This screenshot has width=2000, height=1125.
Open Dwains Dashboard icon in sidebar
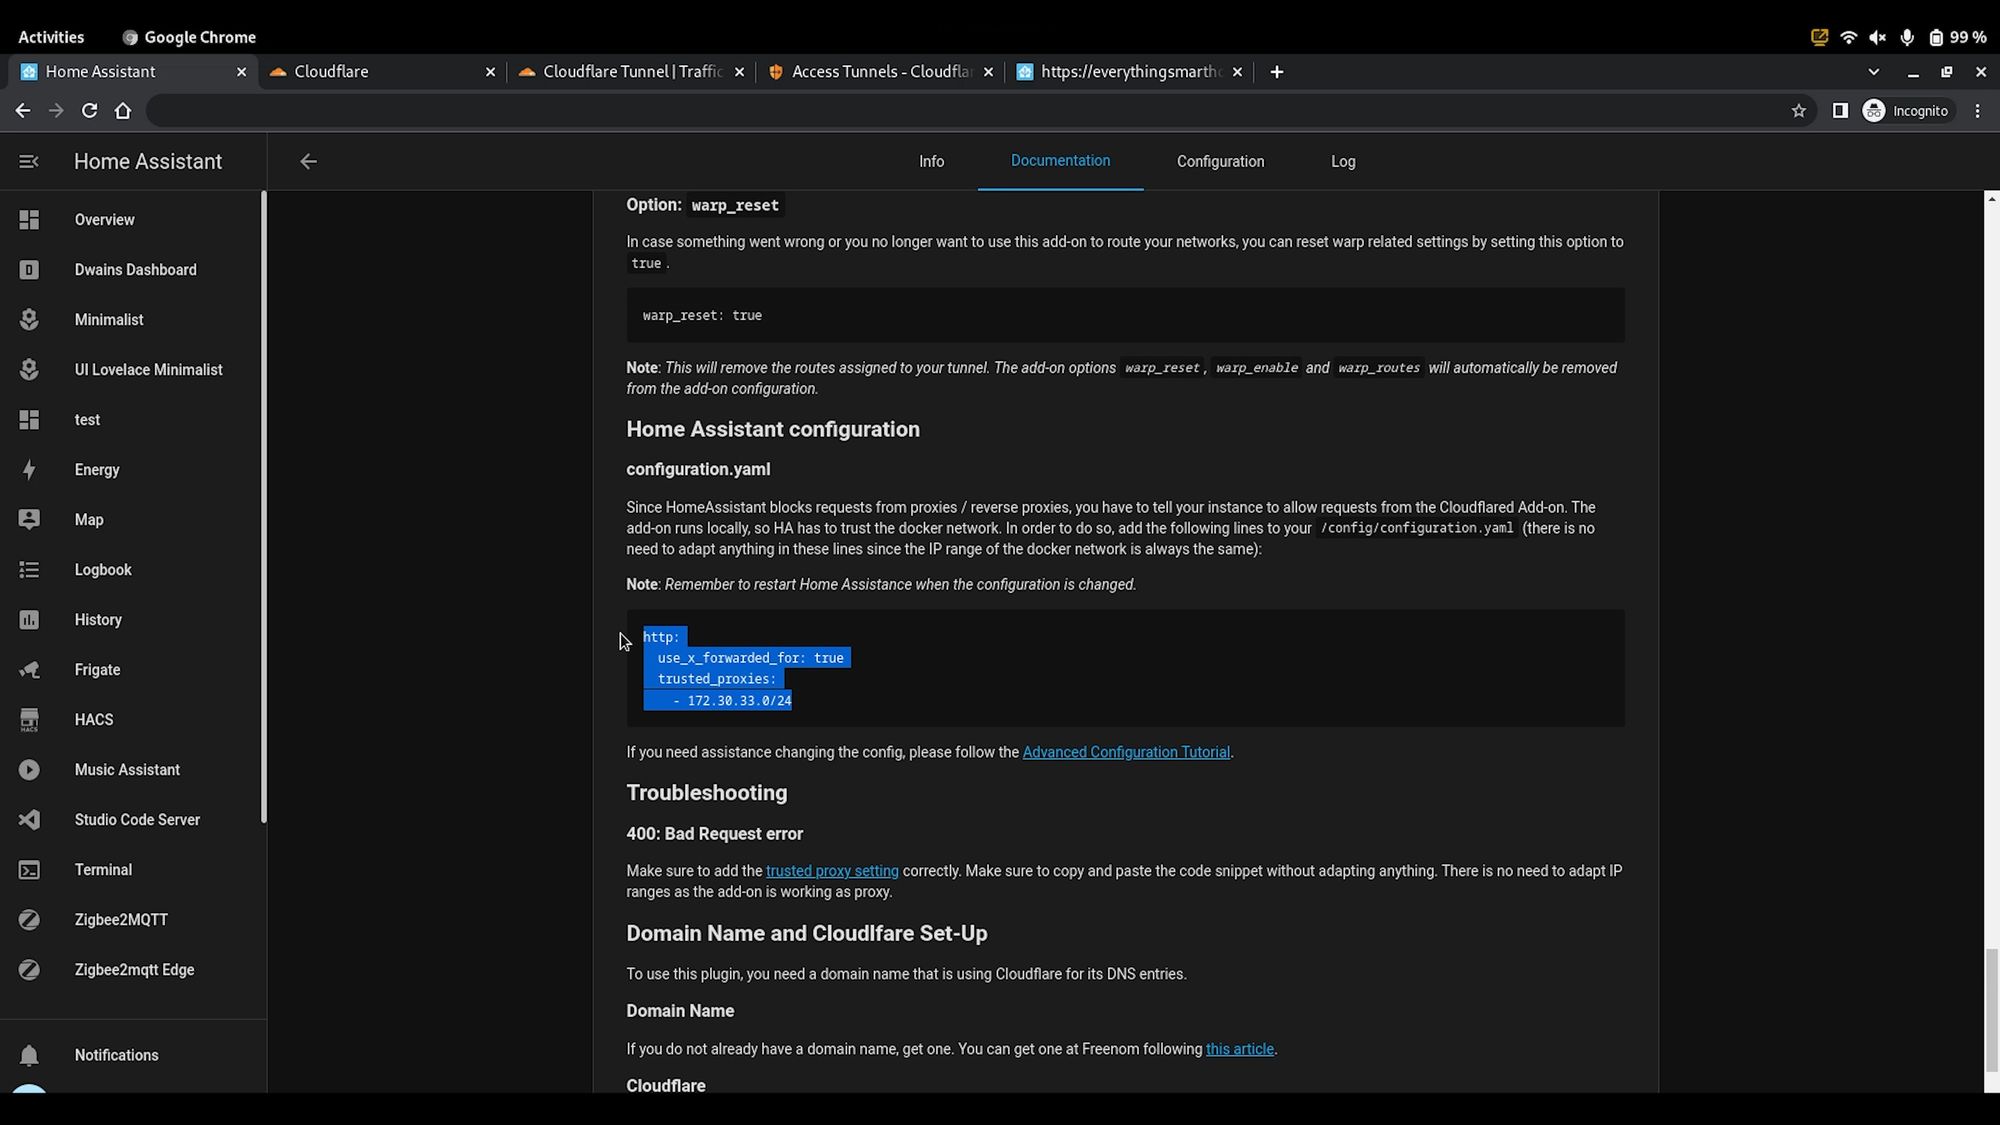click(x=29, y=270)
